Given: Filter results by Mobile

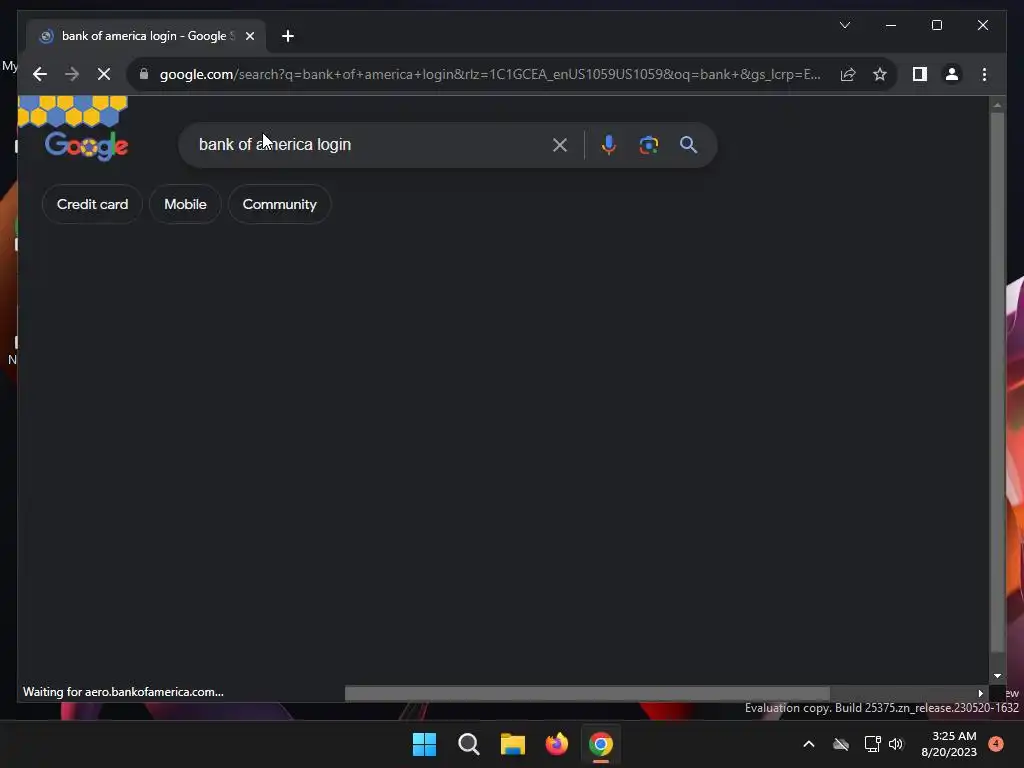Looking at the screenshot, I should click(x=185, y=204).
